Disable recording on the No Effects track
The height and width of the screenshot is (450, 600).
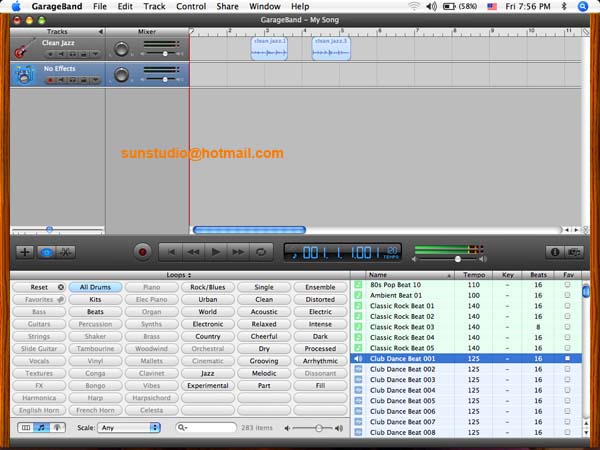50,80
